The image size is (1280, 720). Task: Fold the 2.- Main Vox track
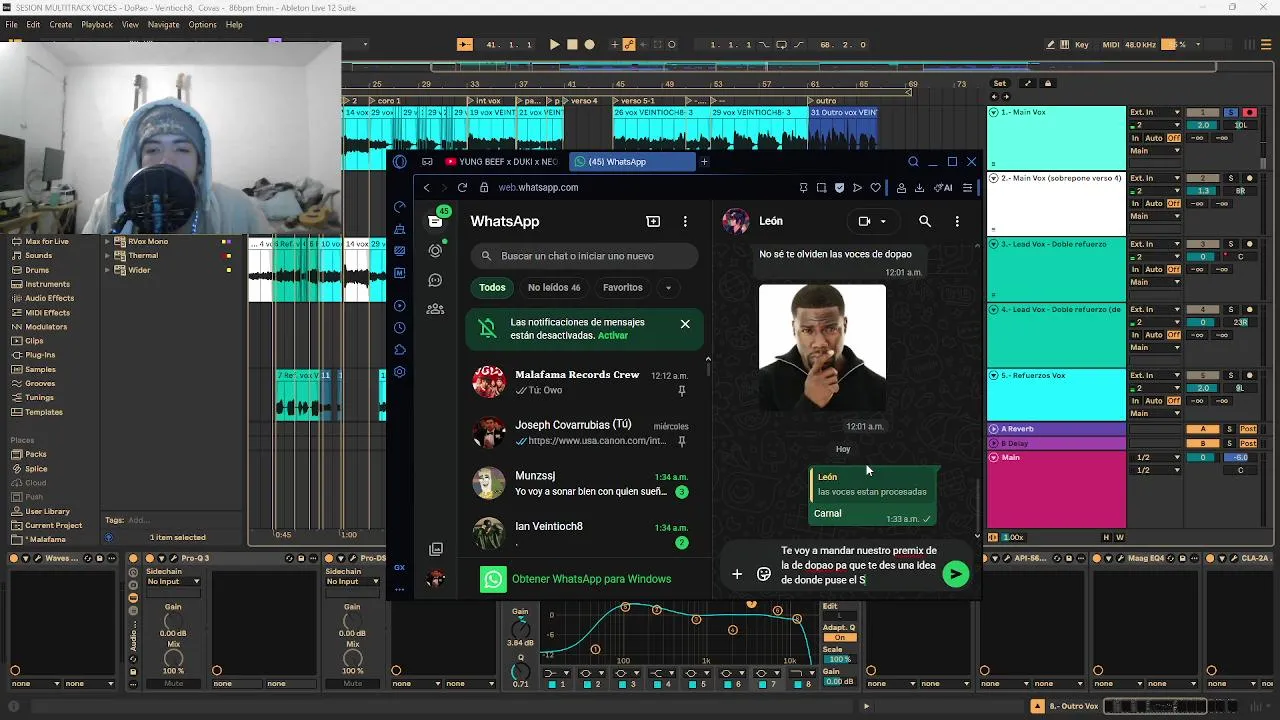(994, 178)
